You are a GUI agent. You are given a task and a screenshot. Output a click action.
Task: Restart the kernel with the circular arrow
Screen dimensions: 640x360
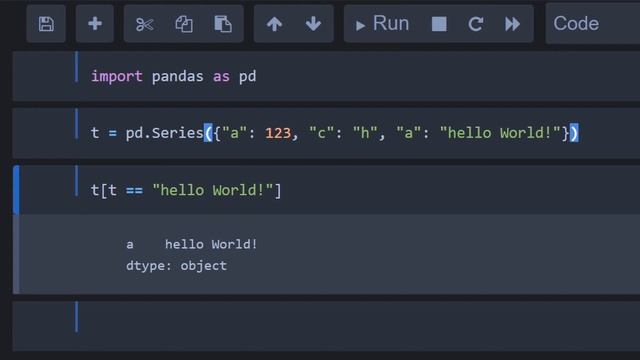(476, 24)
